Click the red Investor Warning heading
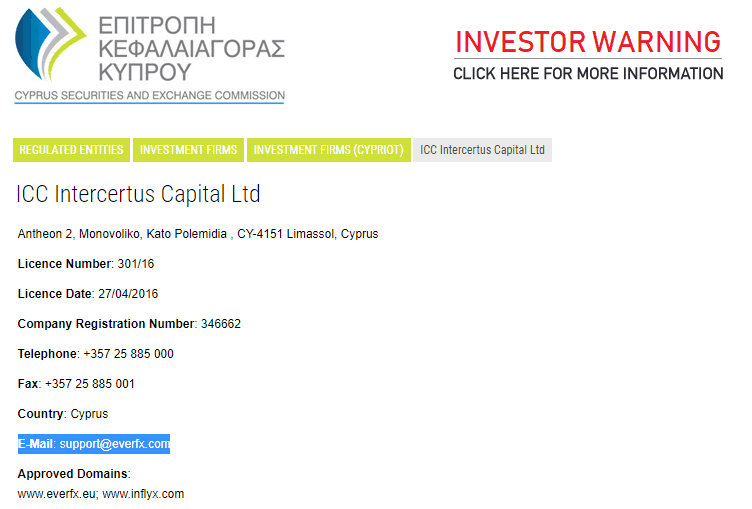752x509 pixels. 588,42
